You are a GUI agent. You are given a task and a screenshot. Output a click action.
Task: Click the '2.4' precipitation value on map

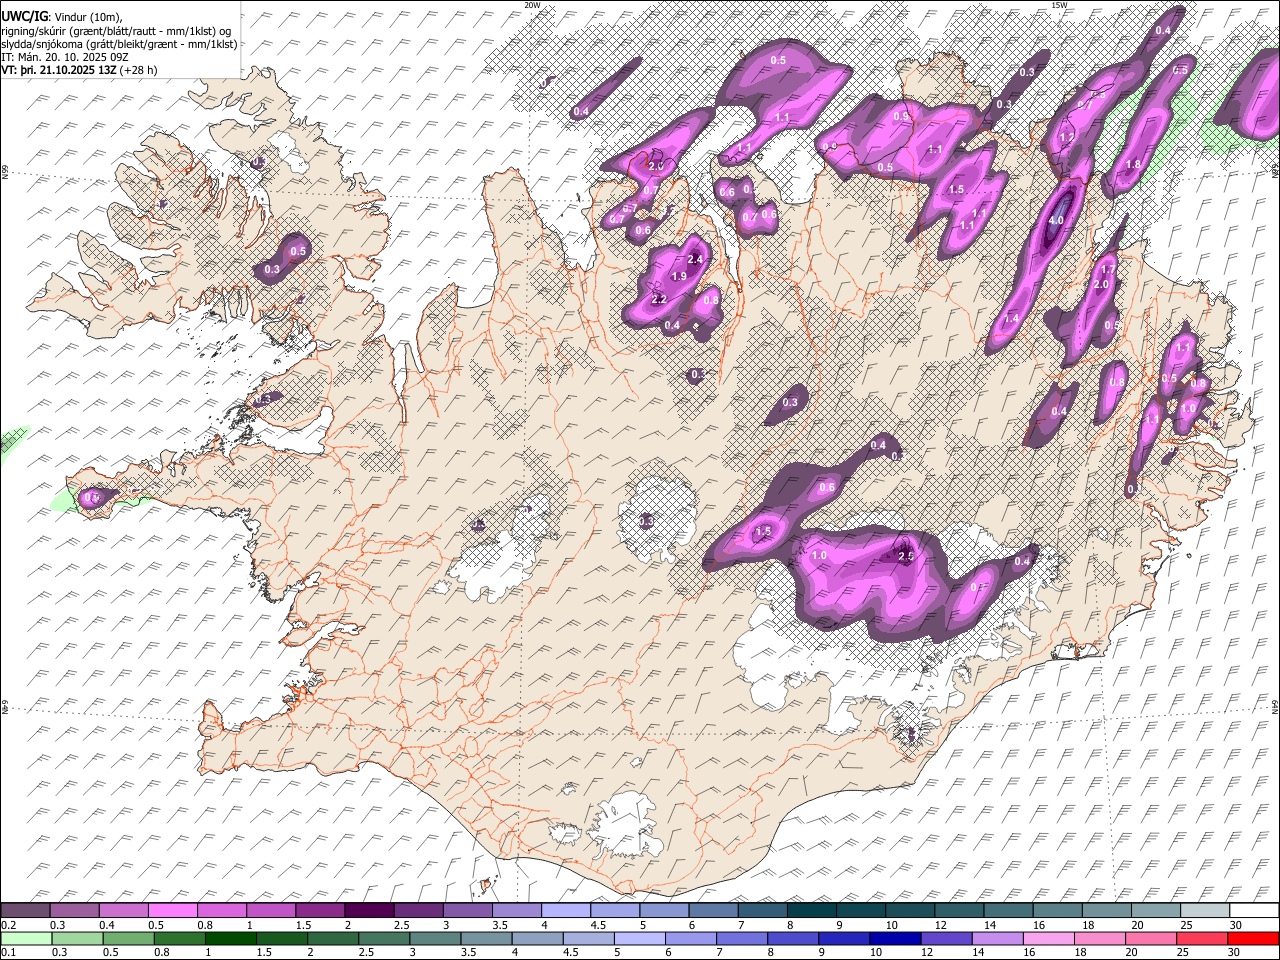[x=697, y=260]
